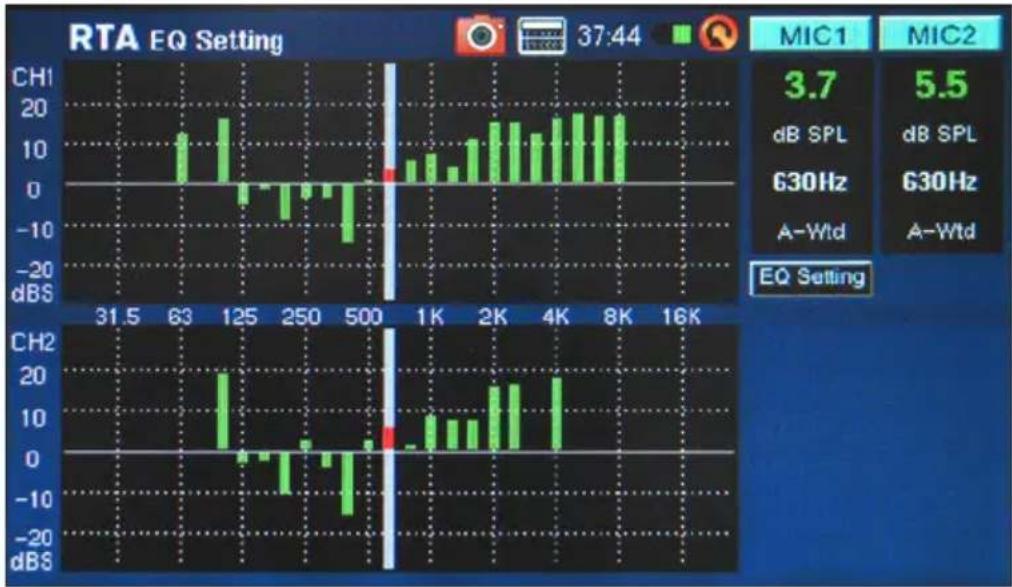Select the MIC1 tab
The height and width of the screenshot is (587, 1012).
click(x=811, y=35)
